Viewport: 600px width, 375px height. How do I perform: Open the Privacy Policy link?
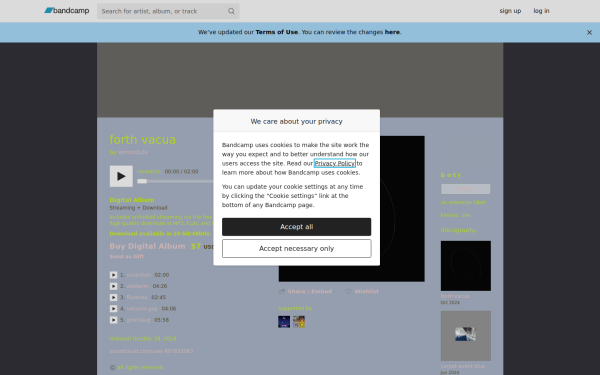point(335,163)
